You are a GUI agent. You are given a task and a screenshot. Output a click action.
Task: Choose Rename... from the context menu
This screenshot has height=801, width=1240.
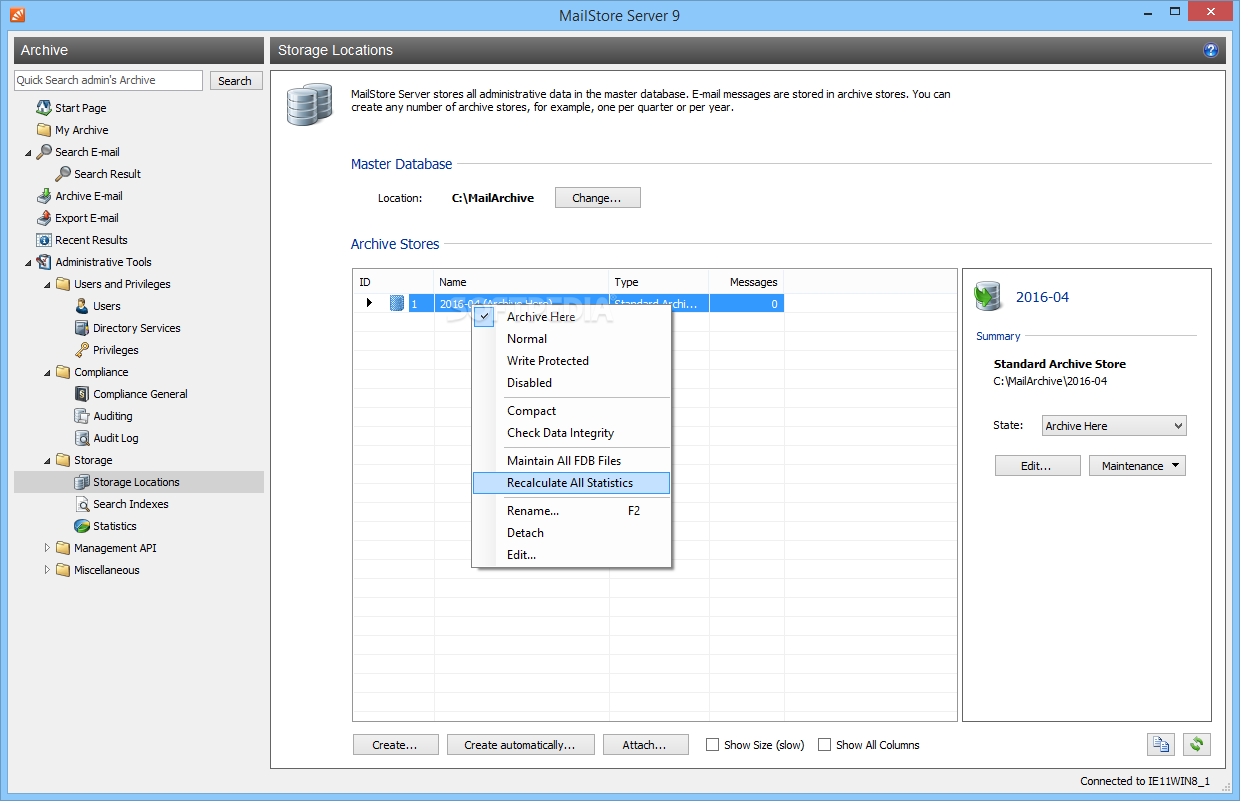[571, 511]
